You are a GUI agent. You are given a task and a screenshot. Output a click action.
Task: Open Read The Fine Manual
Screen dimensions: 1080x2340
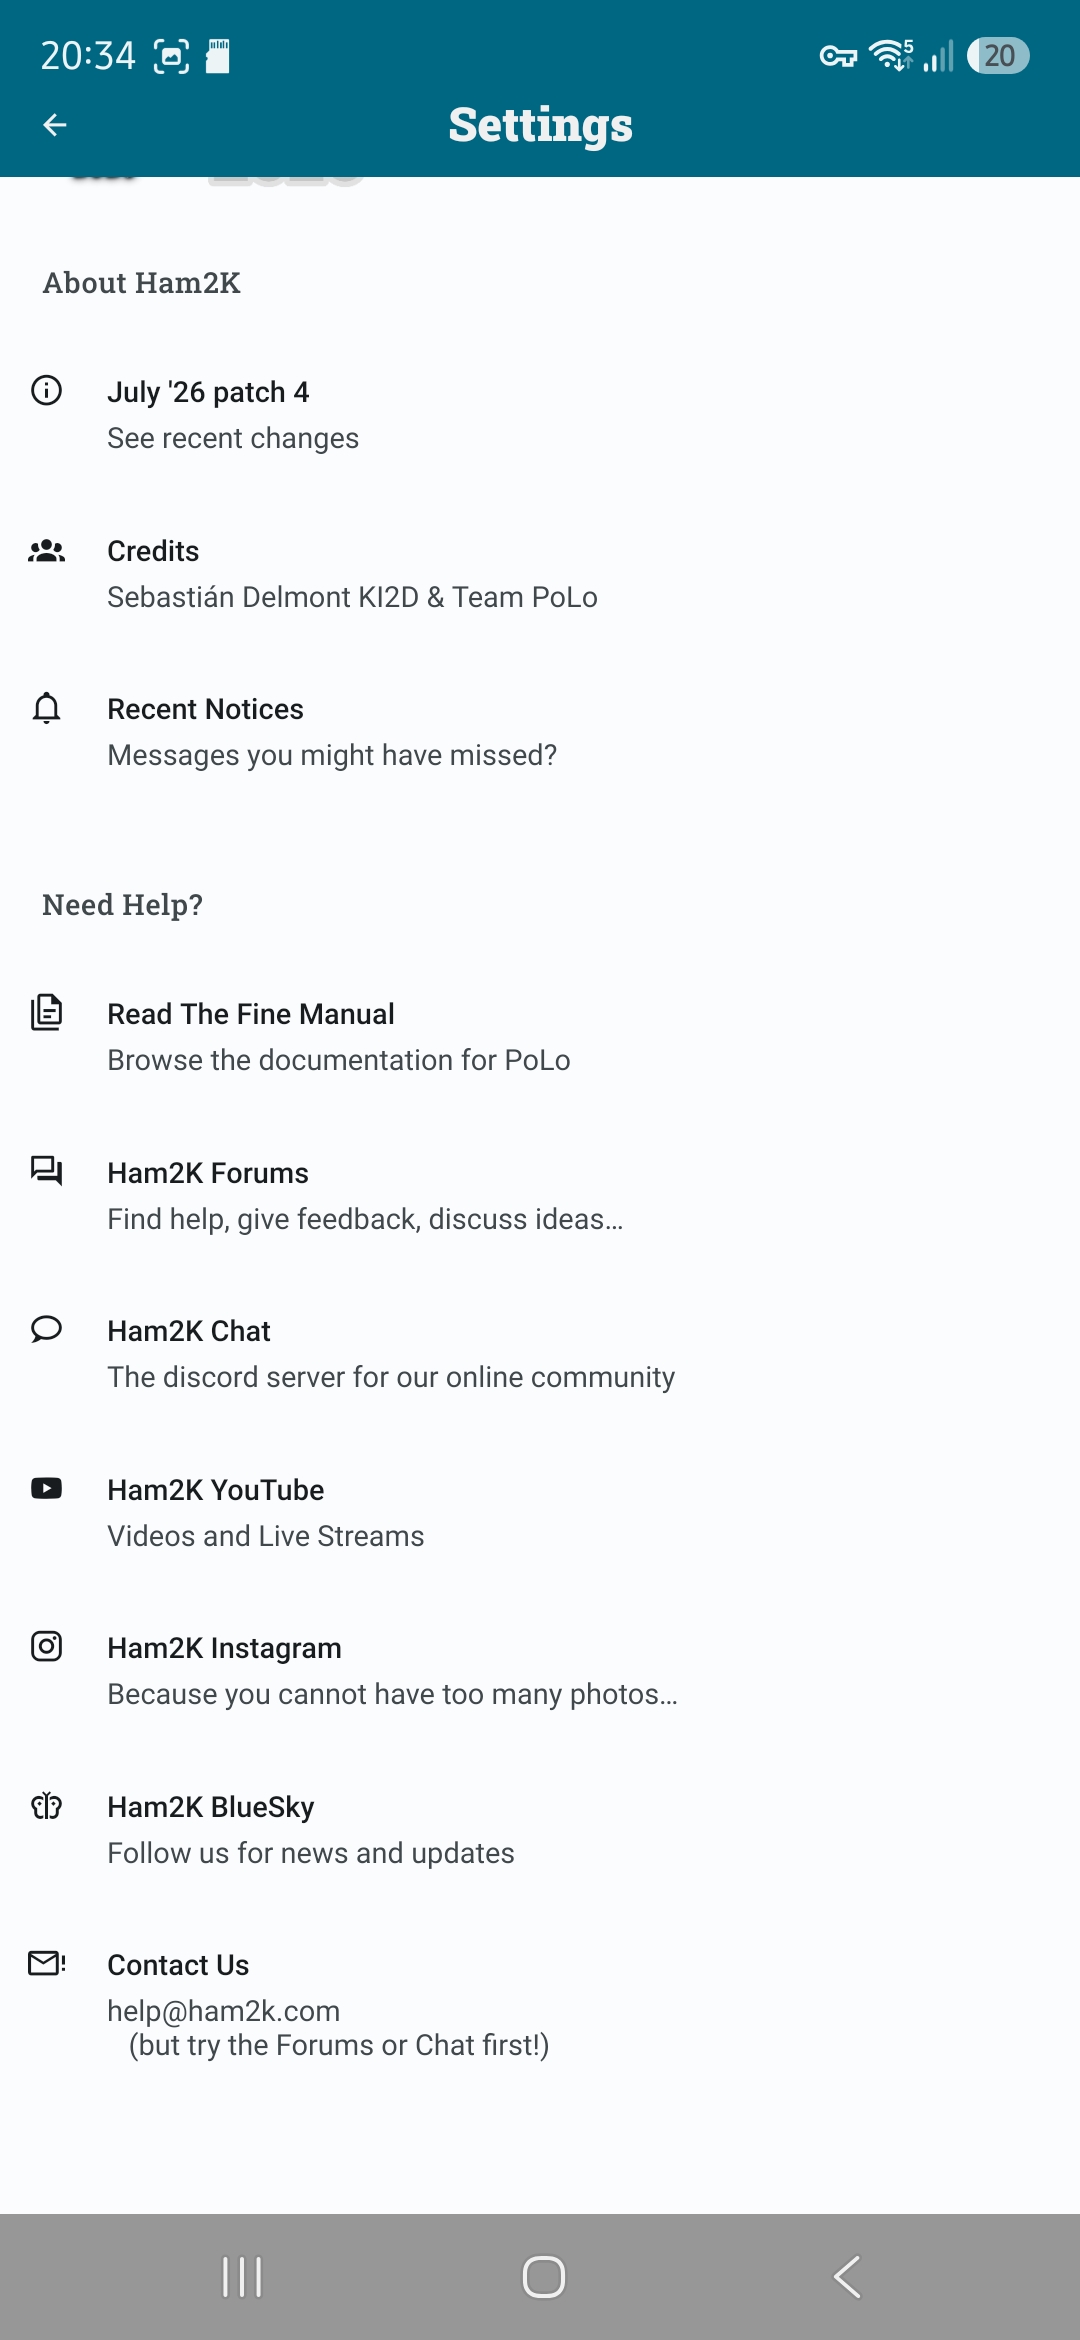[x=540, y=1036]
